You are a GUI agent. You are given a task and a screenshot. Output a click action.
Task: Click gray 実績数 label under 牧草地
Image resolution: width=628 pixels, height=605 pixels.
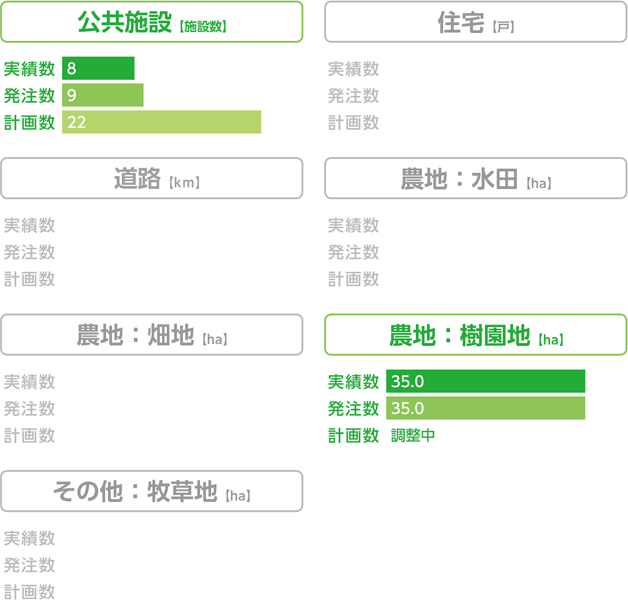coord(29,538)
